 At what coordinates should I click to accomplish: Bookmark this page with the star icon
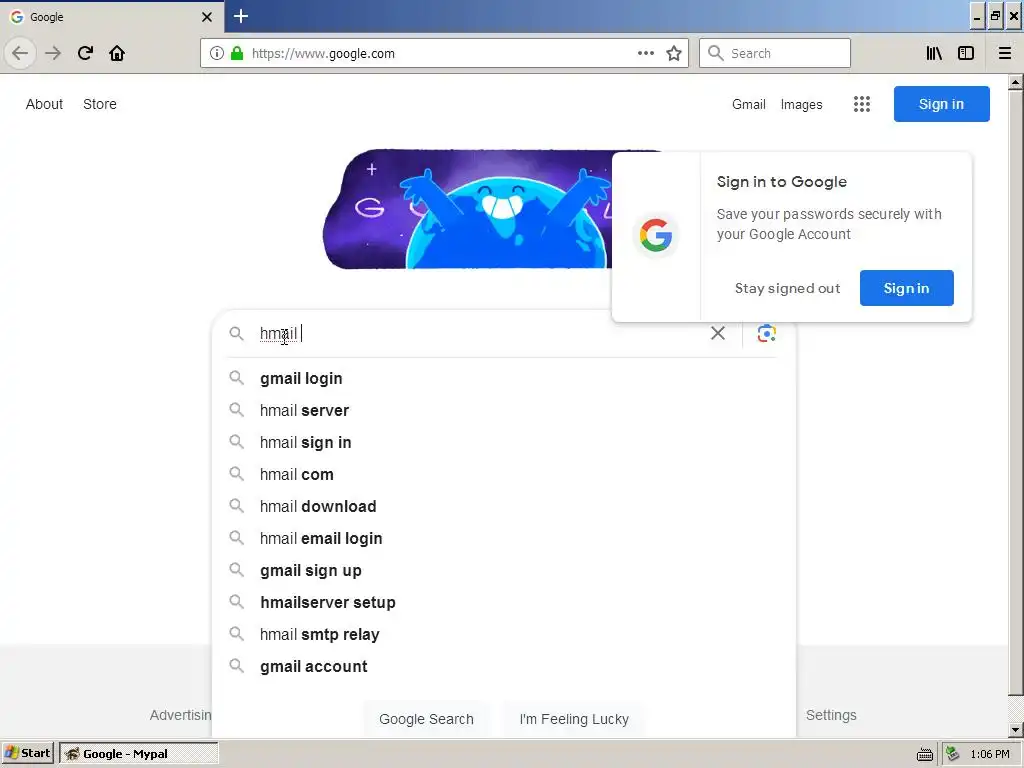674,54
